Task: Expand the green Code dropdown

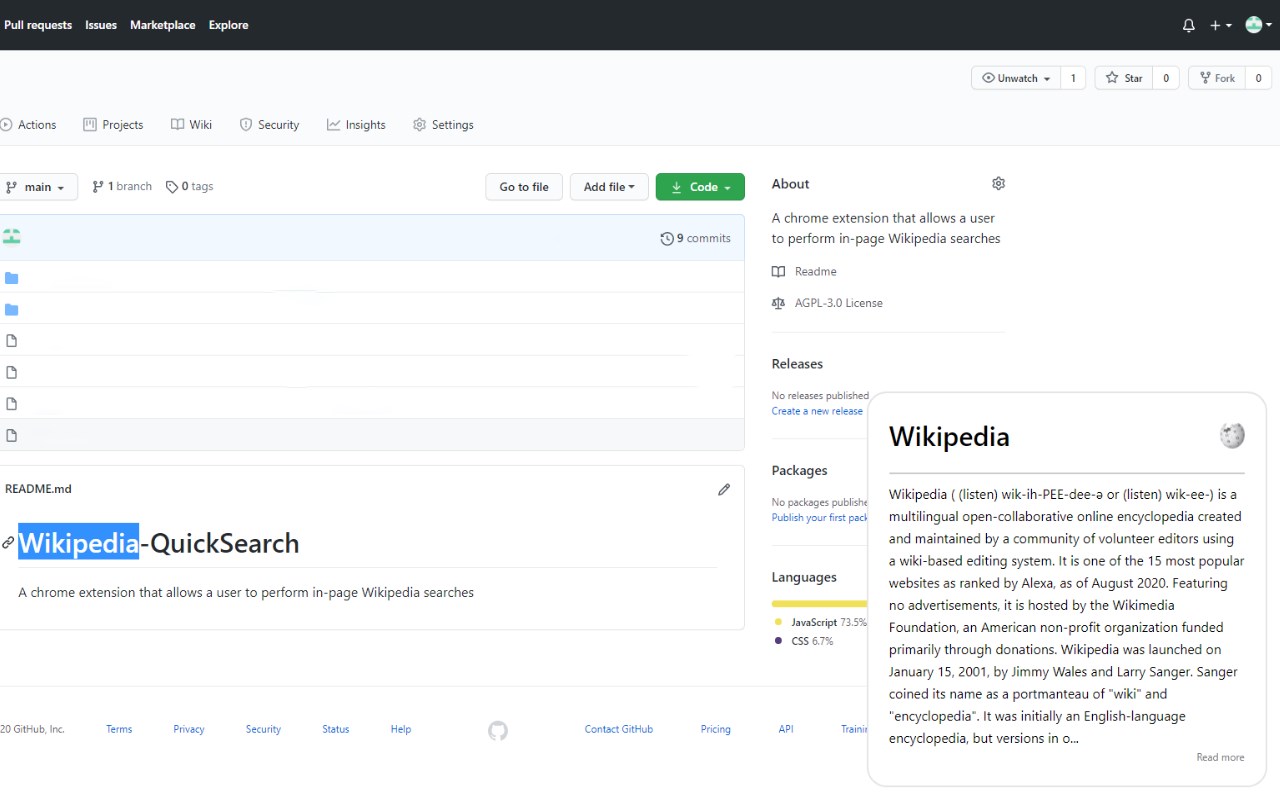Action: click(x=700, y=187)
